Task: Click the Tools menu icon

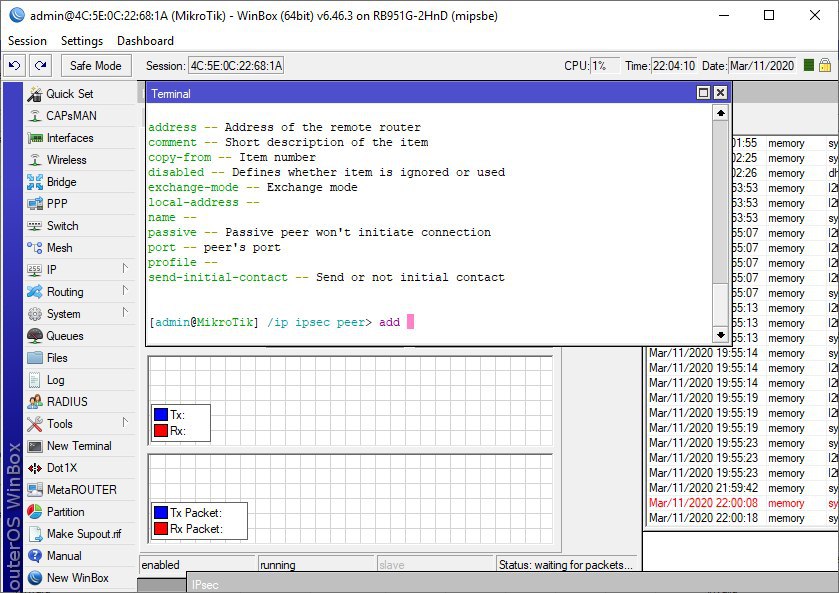Action: click(35, 424)
